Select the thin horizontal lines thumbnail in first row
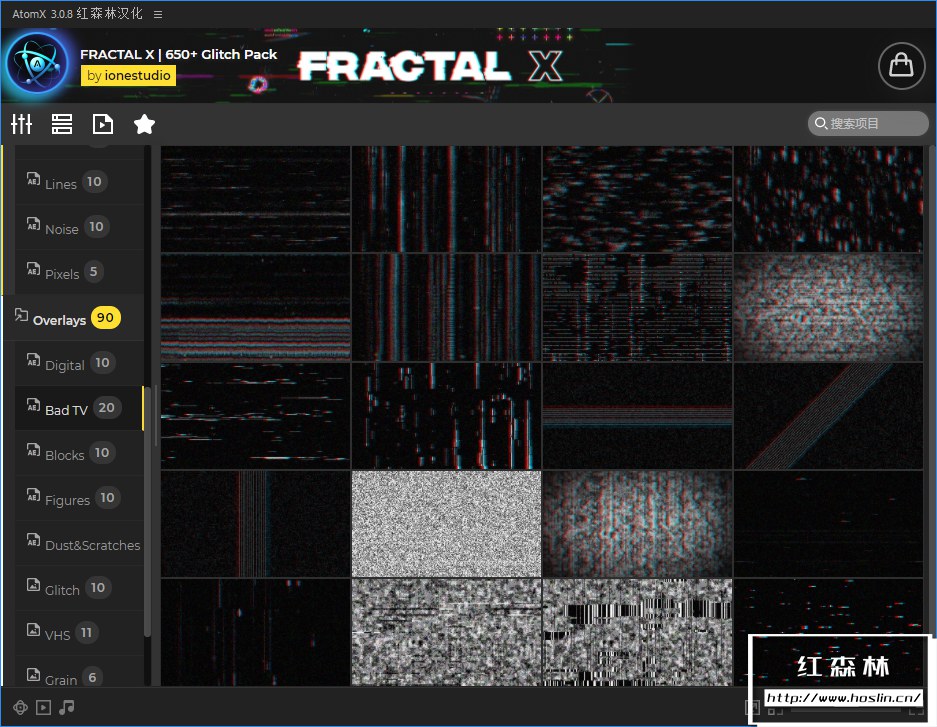This screenshot has width=937, height=727. coord(255,199)
